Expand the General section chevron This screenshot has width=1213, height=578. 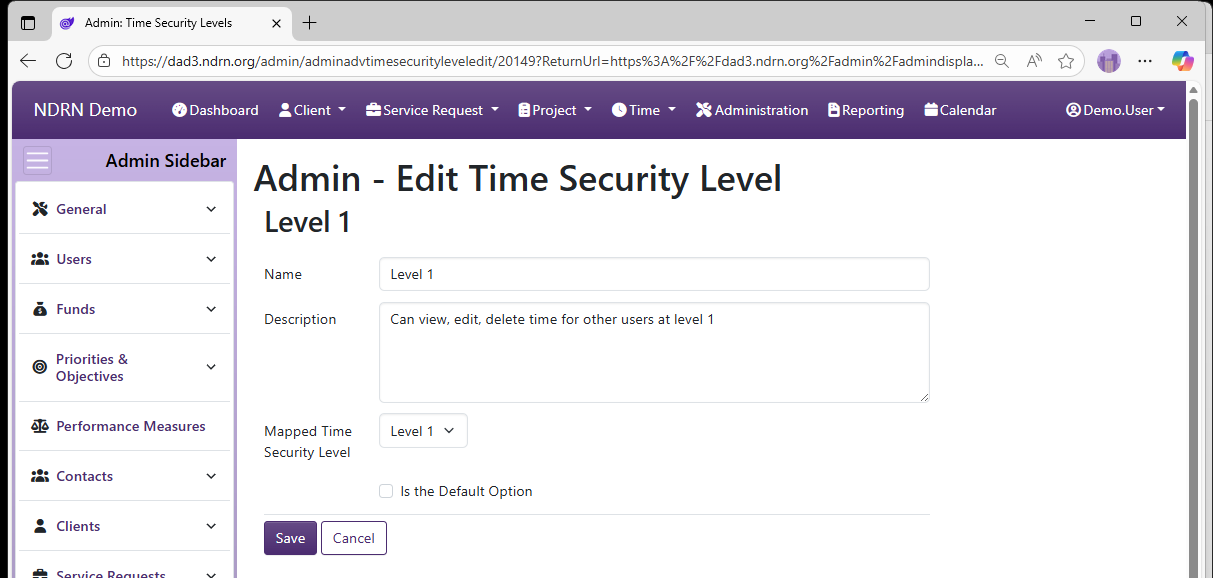click(211, 209)
